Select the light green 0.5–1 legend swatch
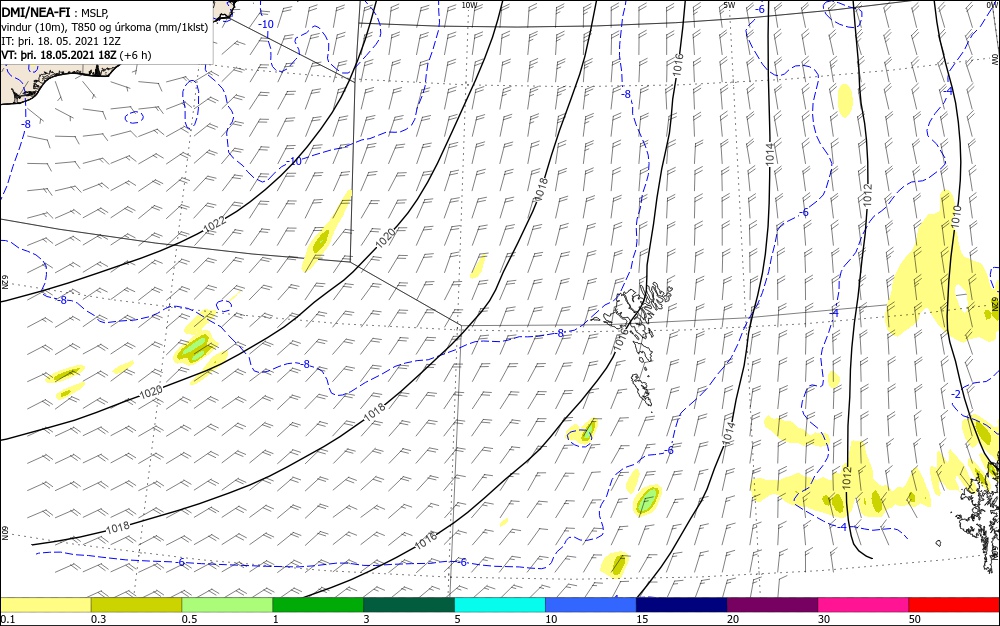Screen dimensions: 1000x626 (x=227, y=604)
